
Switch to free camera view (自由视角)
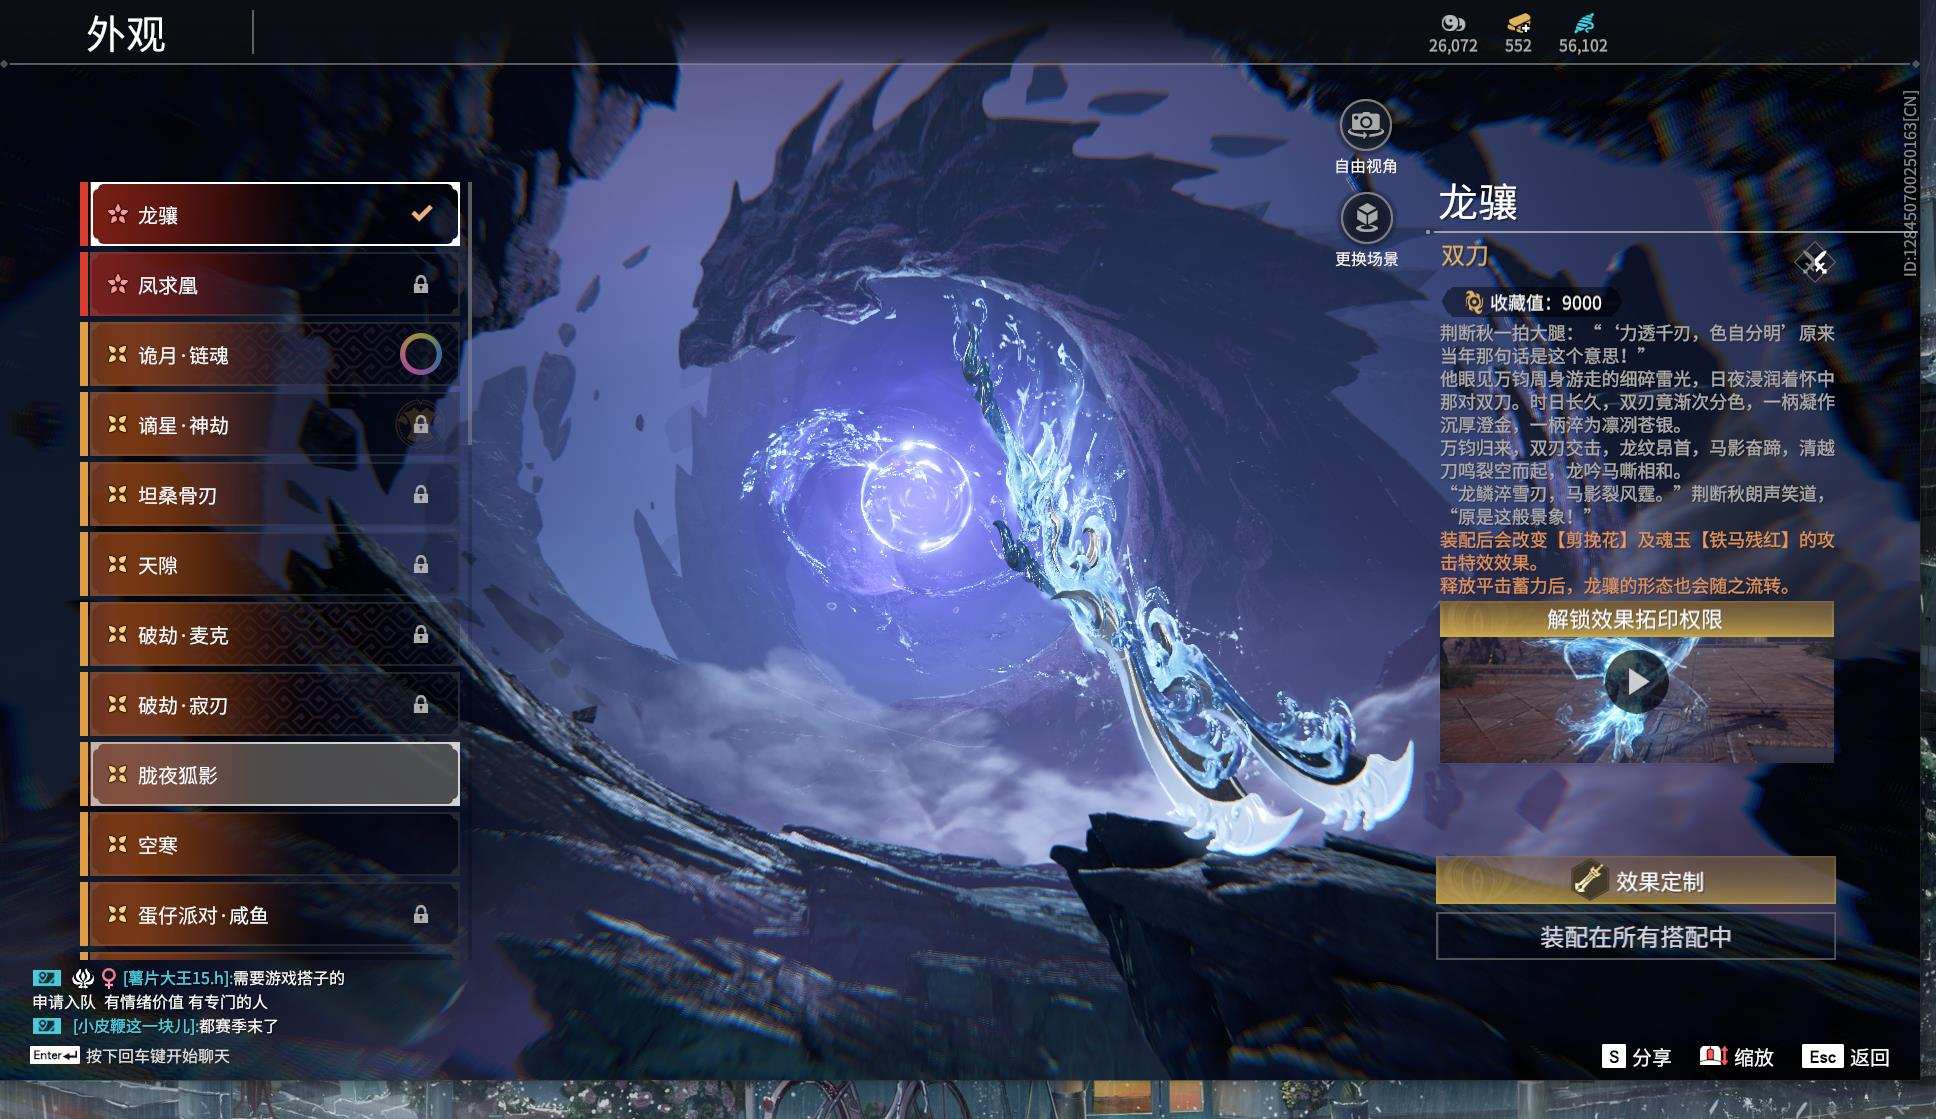tap(1365, 126)
